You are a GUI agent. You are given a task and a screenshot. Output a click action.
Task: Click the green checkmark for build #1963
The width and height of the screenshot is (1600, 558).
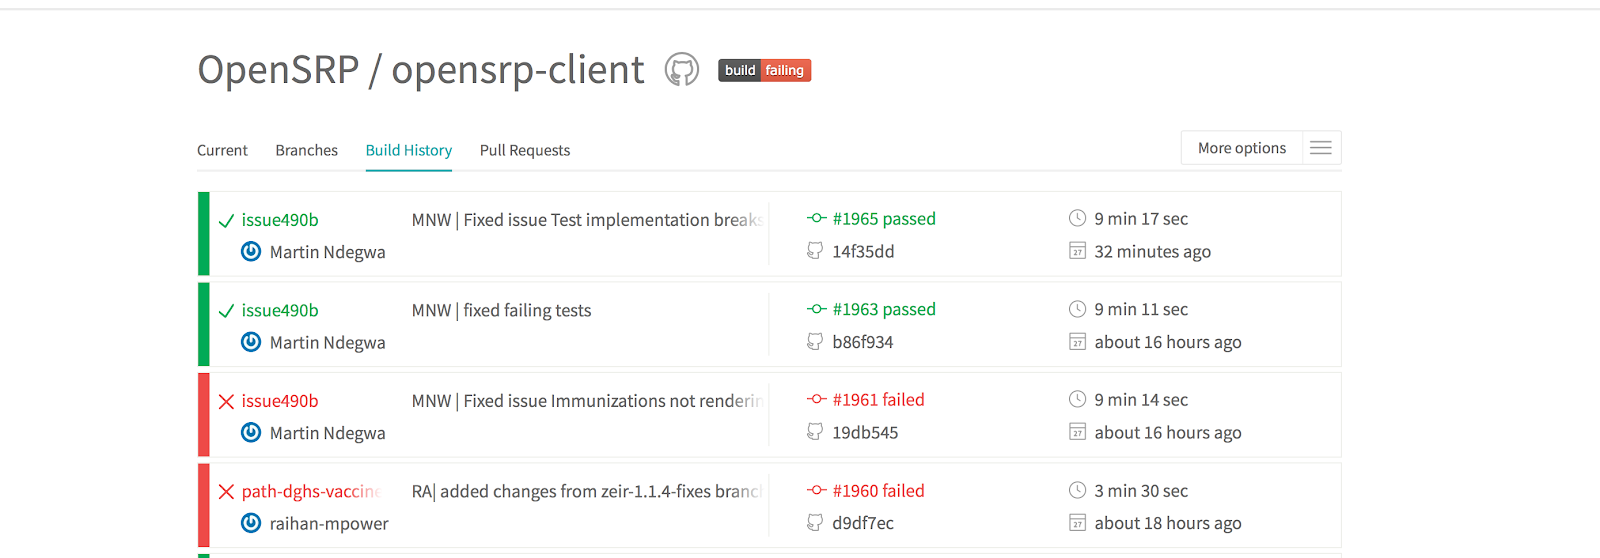(x=226, y=311)
